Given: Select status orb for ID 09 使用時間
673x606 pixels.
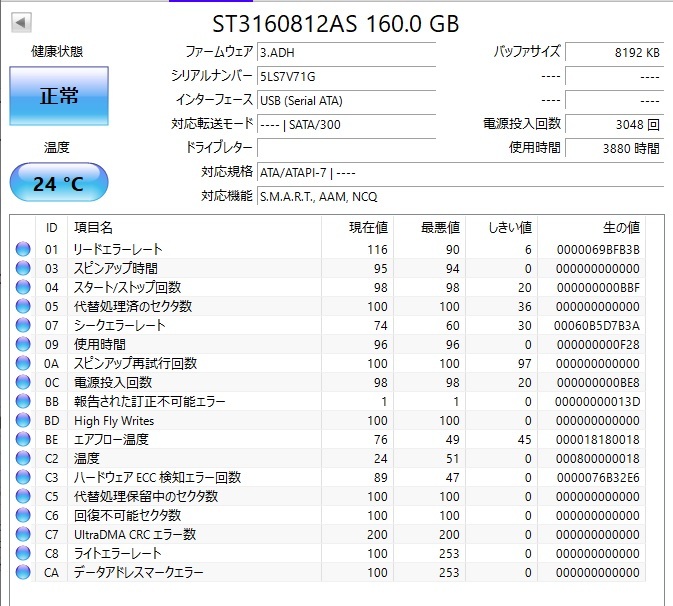Looking at the screenshot, I should click(23, 344).
